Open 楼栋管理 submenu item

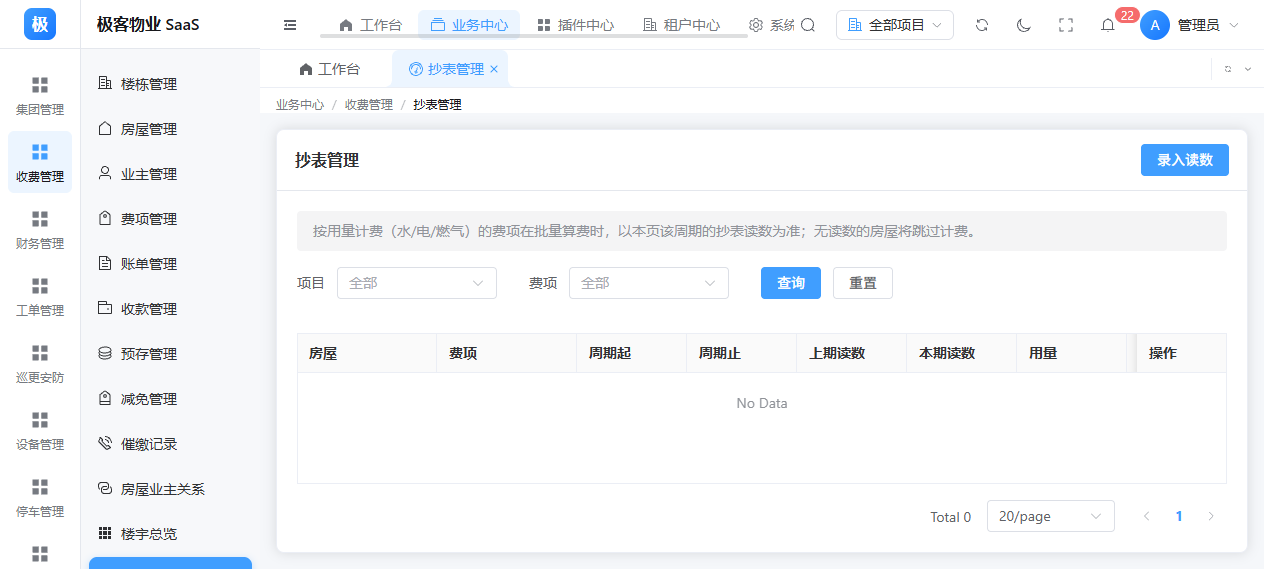[170, 84]
